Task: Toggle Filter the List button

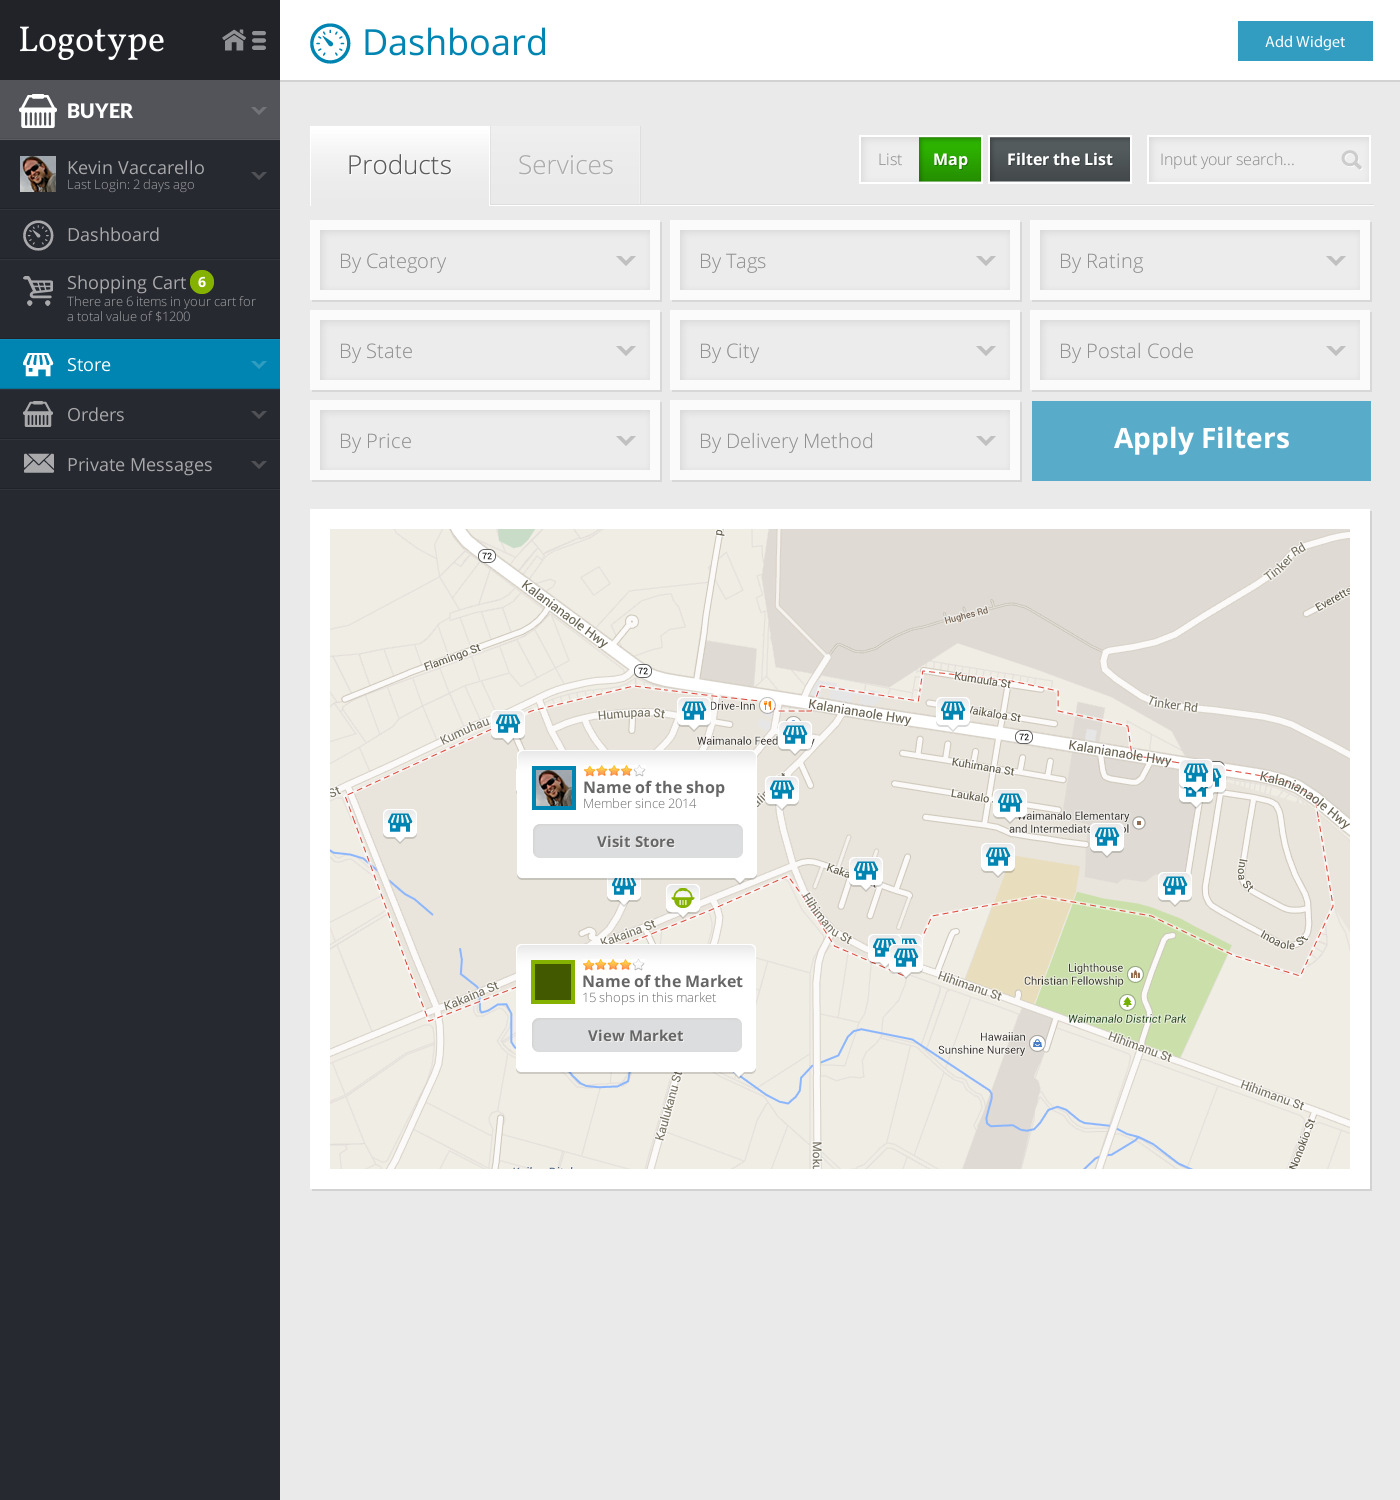Action: pos(1060,160)
